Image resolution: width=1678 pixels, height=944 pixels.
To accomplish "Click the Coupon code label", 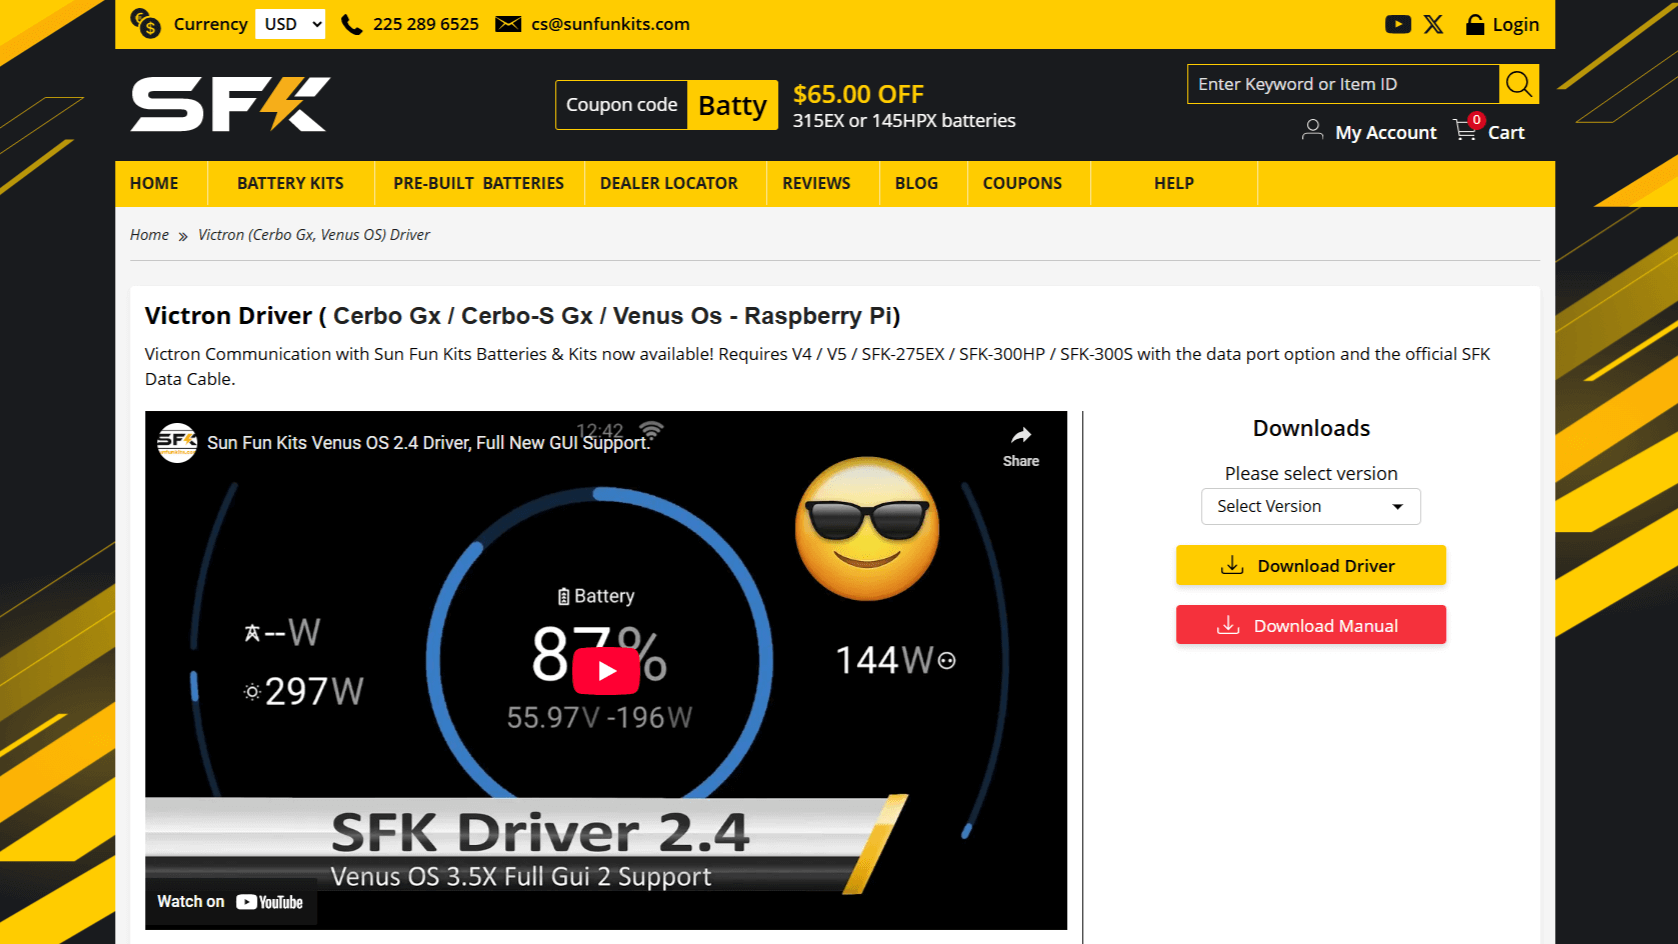I will click(x=621, y=105).
